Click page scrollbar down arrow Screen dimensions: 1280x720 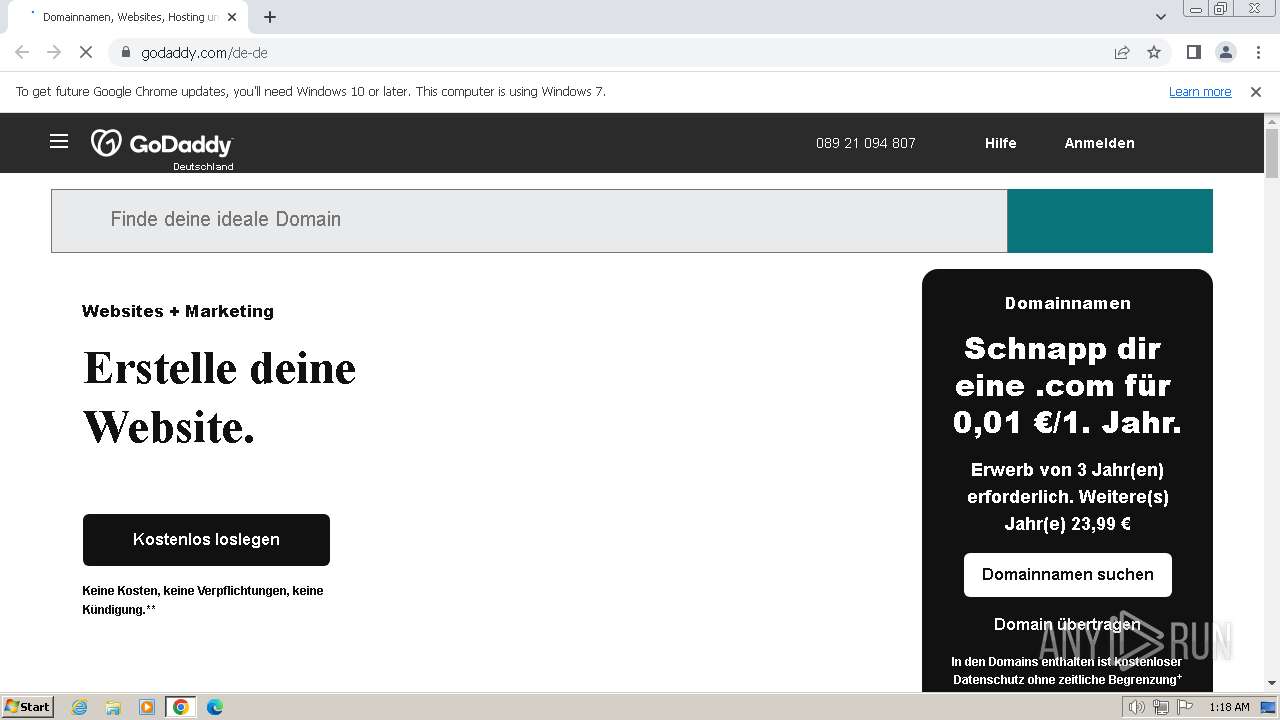point(1272,683)
